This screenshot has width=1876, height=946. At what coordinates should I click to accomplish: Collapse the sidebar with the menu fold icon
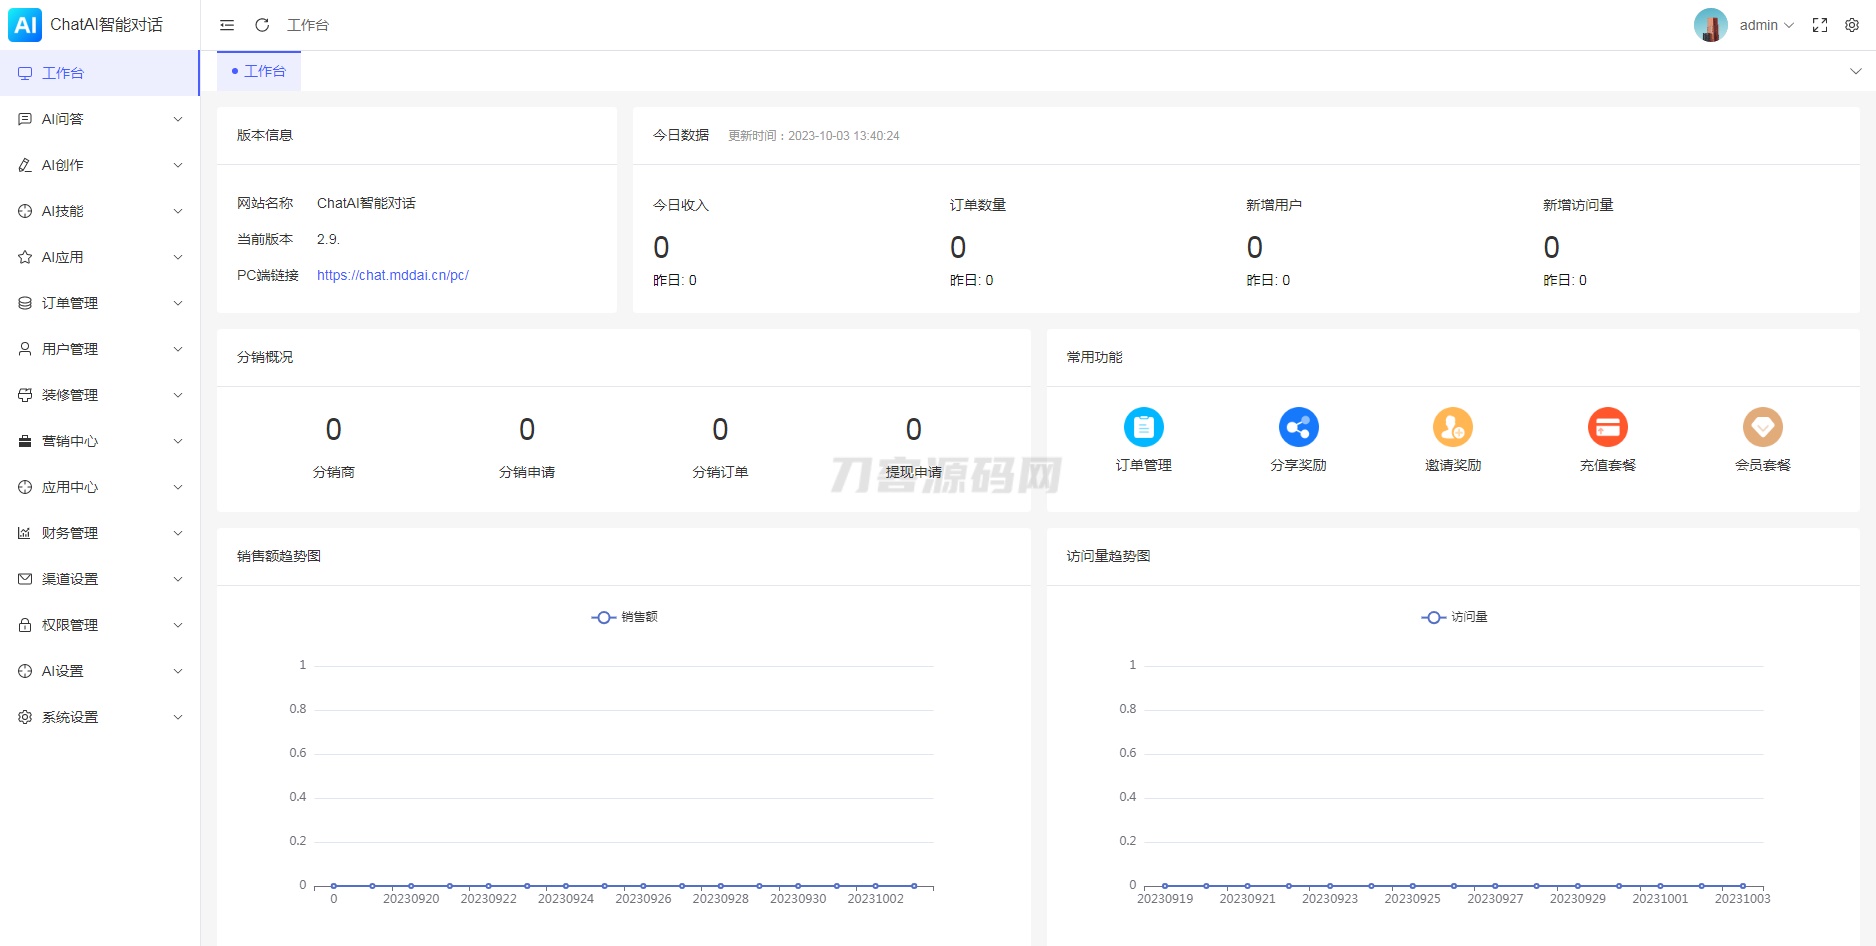click(227, 25)
